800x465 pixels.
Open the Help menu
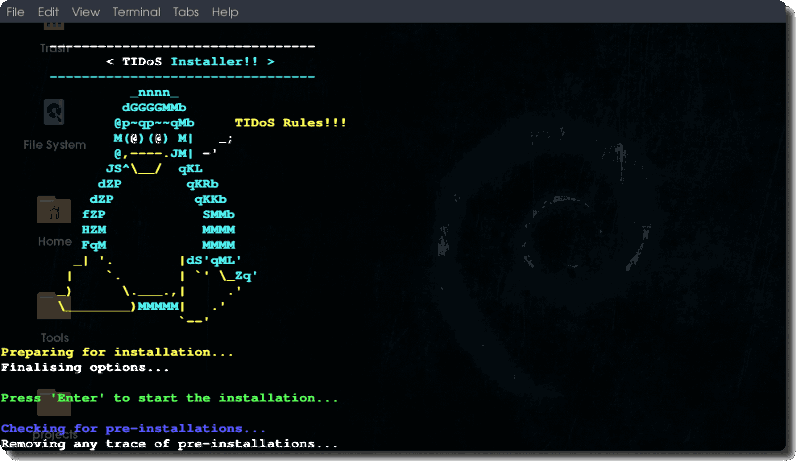[x=225, y=12]
